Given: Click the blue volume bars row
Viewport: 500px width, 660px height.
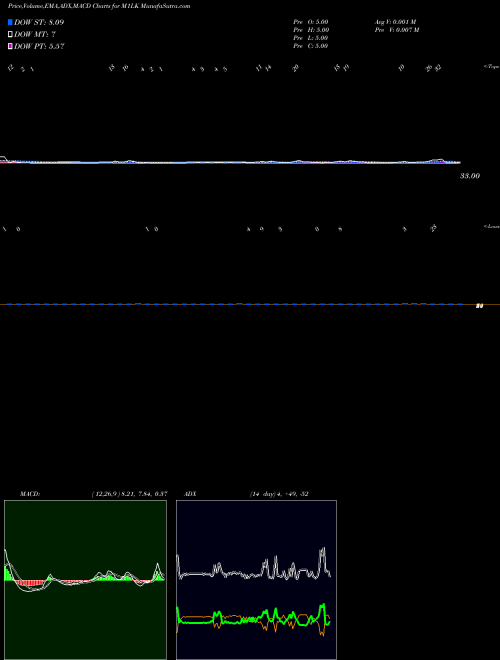Looking at the screenshot, I should coord(234,303).
